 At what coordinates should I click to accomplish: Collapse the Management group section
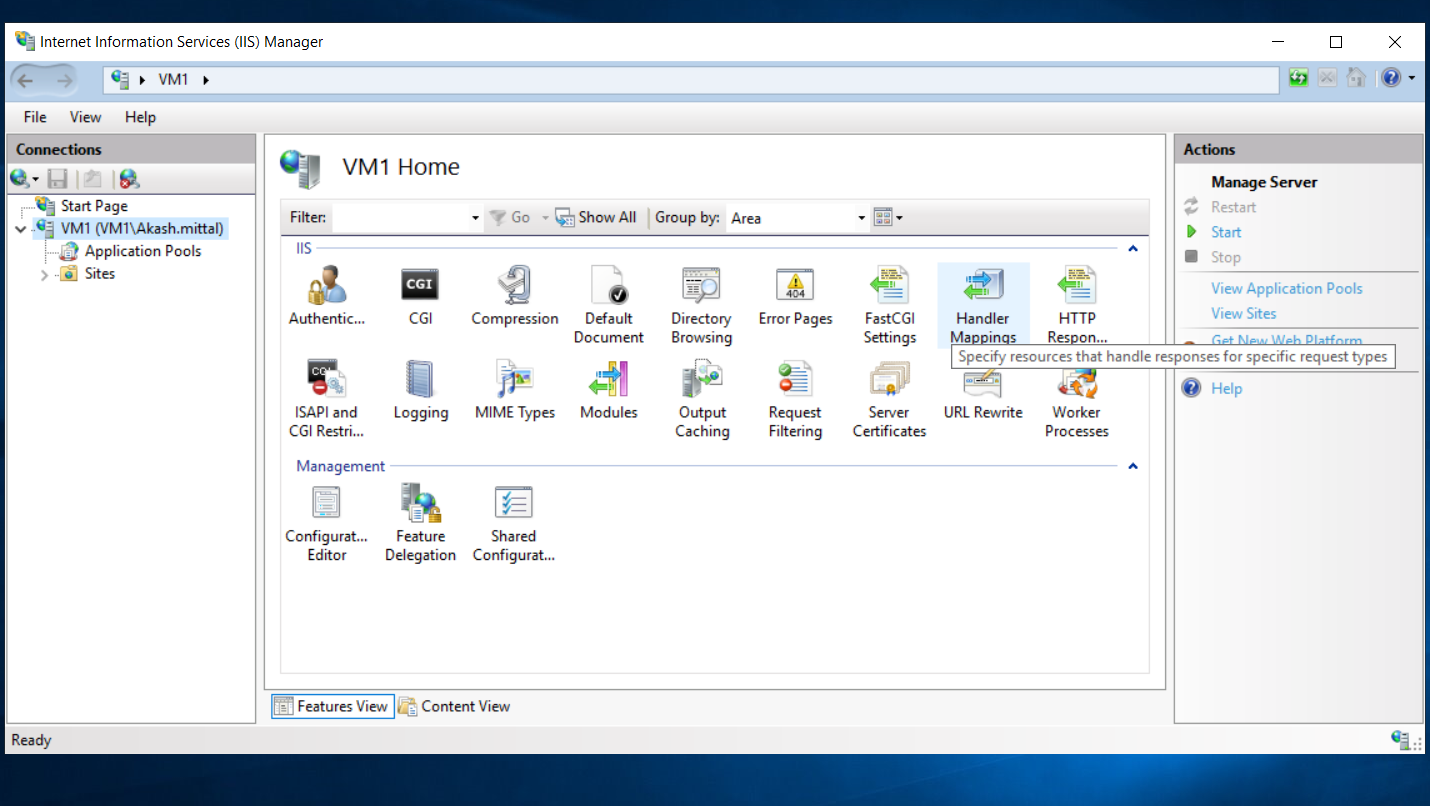pos(1133,466)
